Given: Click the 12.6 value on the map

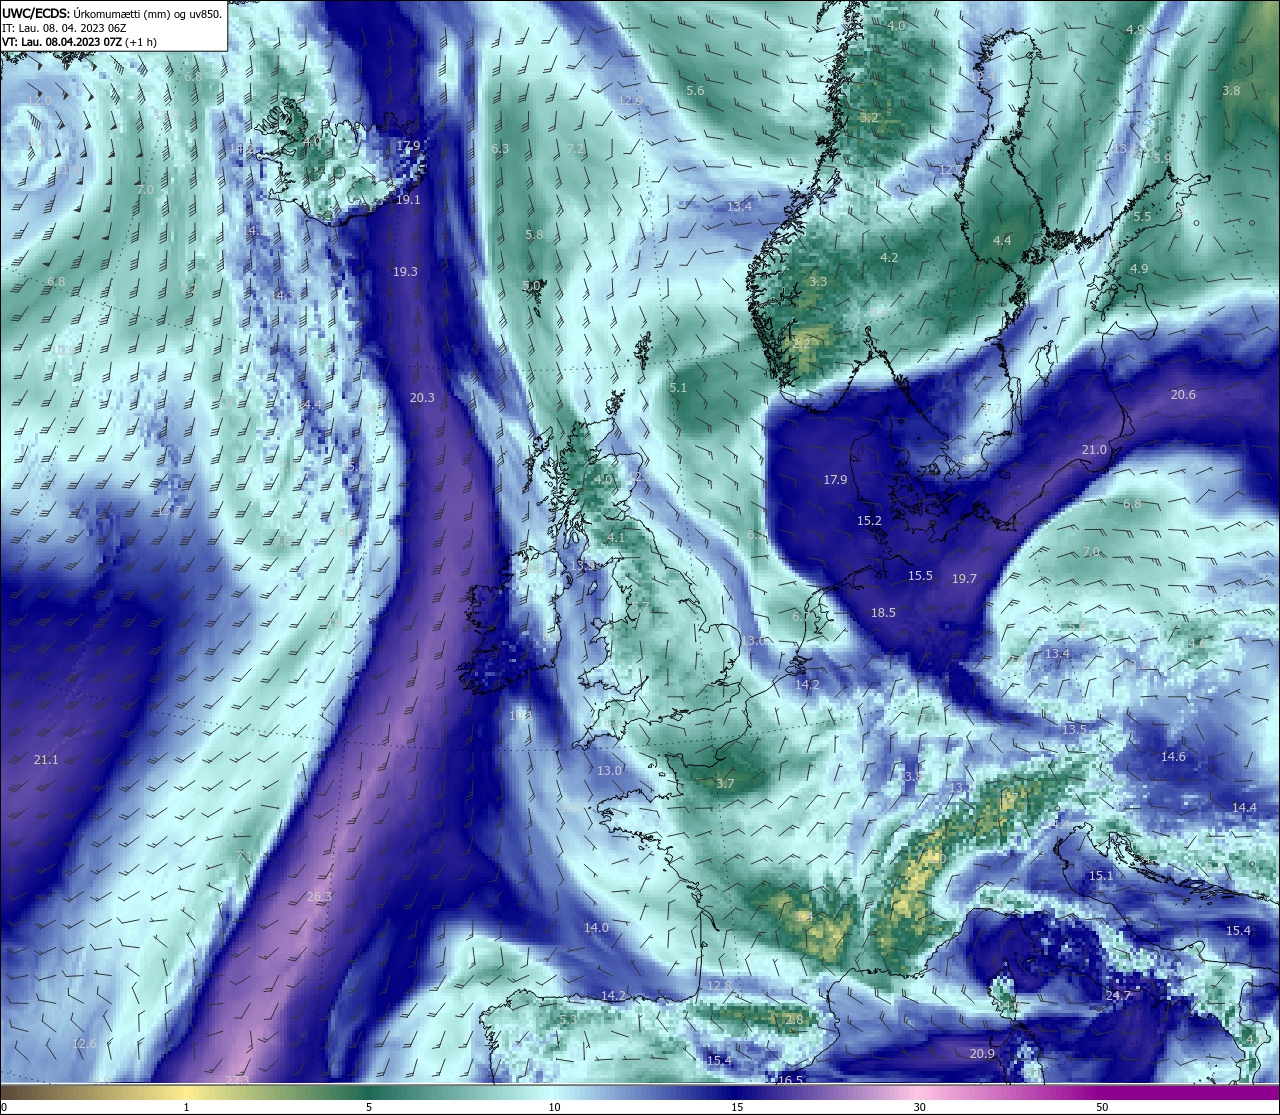Looking at the screenshot, I should coord(85,1044).
